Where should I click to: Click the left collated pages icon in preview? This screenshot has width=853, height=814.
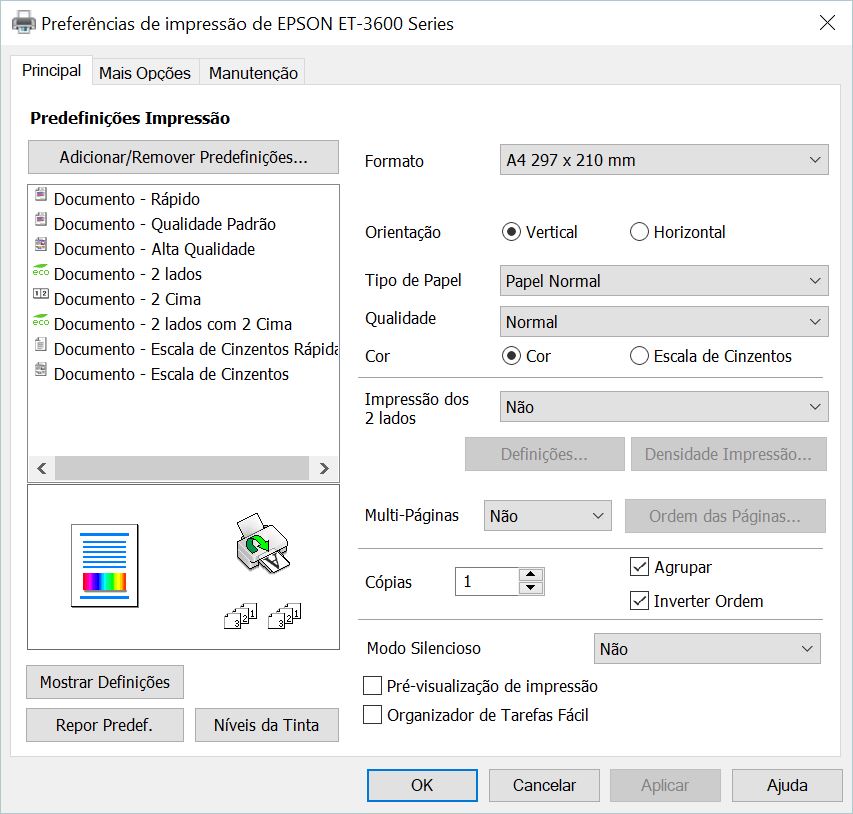[240, 616]
